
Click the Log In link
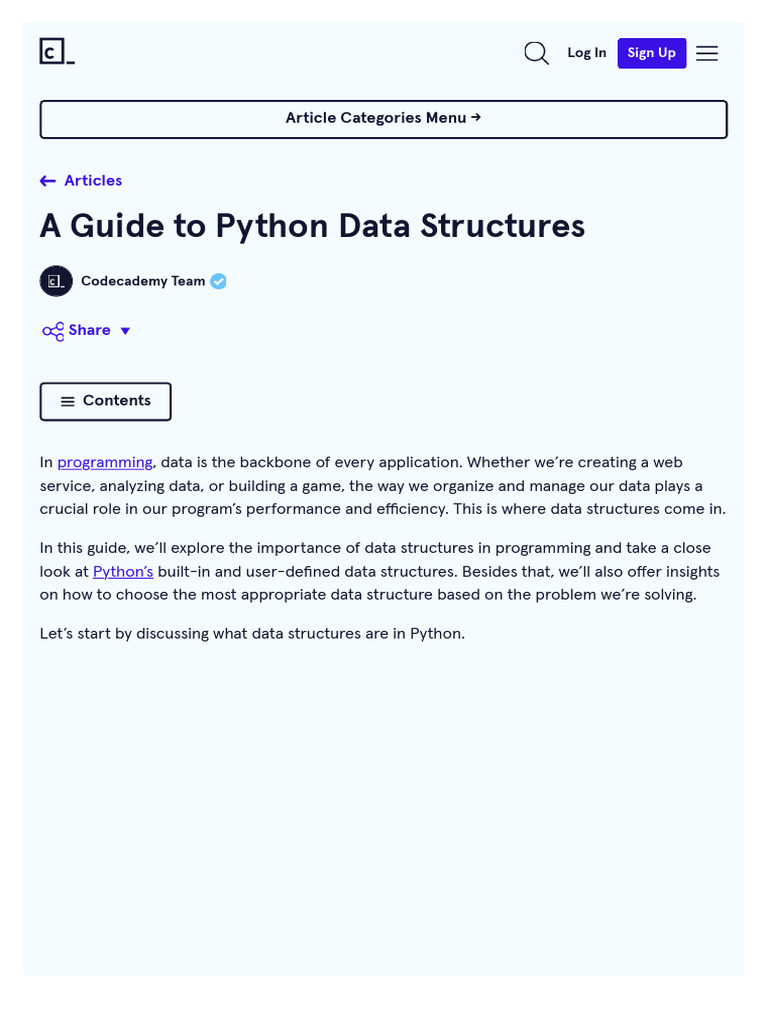pos(586,53)
